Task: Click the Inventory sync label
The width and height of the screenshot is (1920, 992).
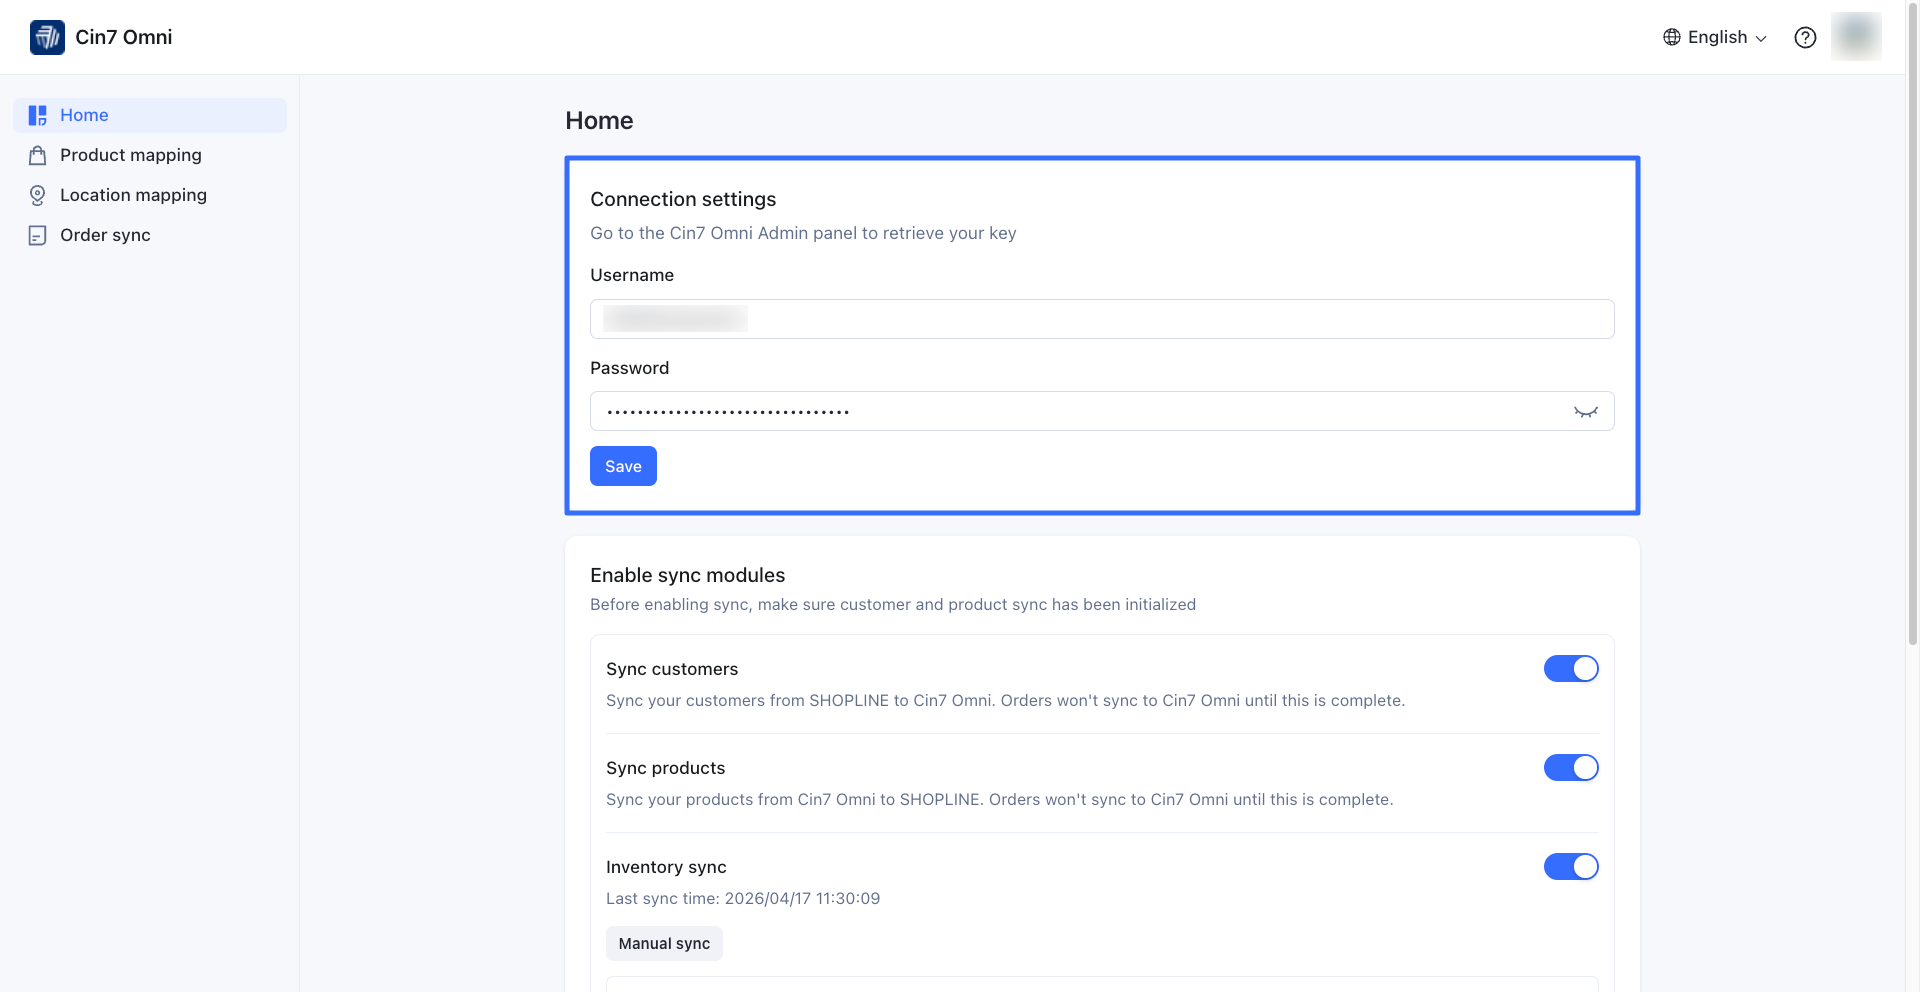Action: tap(666, 867)
